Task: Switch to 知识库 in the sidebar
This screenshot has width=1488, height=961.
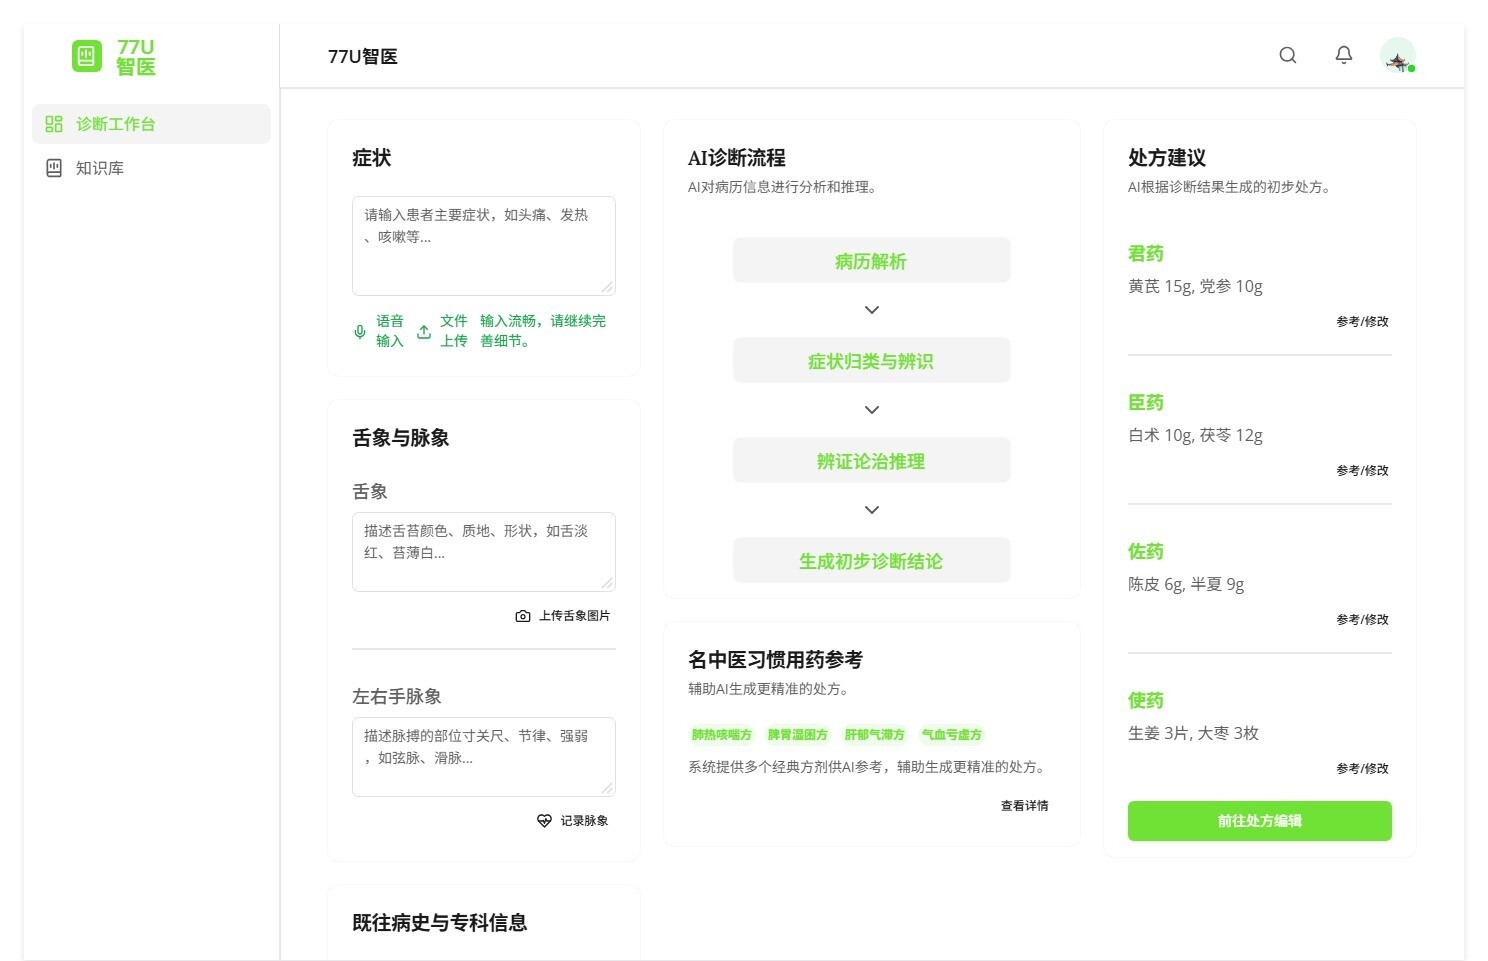Action: pos(100,168)
